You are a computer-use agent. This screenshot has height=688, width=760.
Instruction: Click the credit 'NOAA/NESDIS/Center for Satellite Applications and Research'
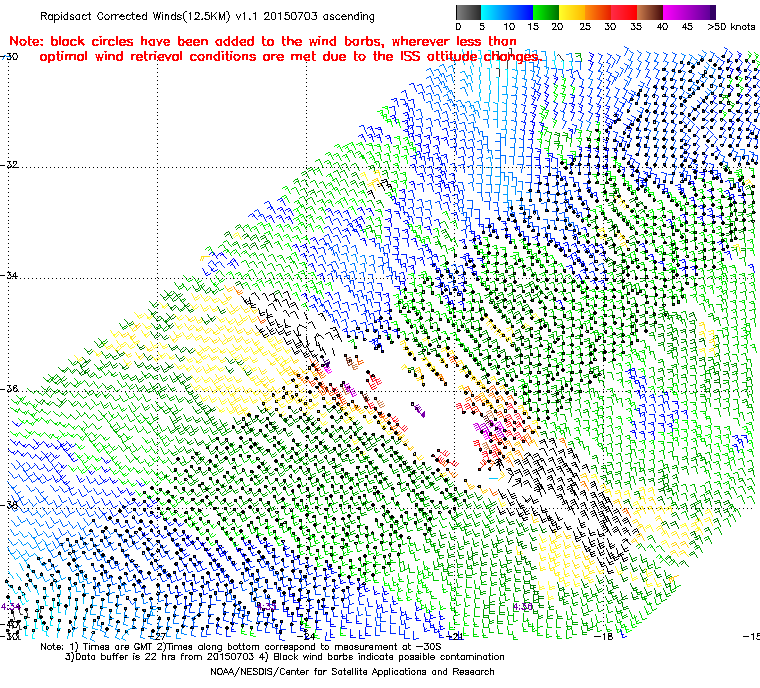352,672
